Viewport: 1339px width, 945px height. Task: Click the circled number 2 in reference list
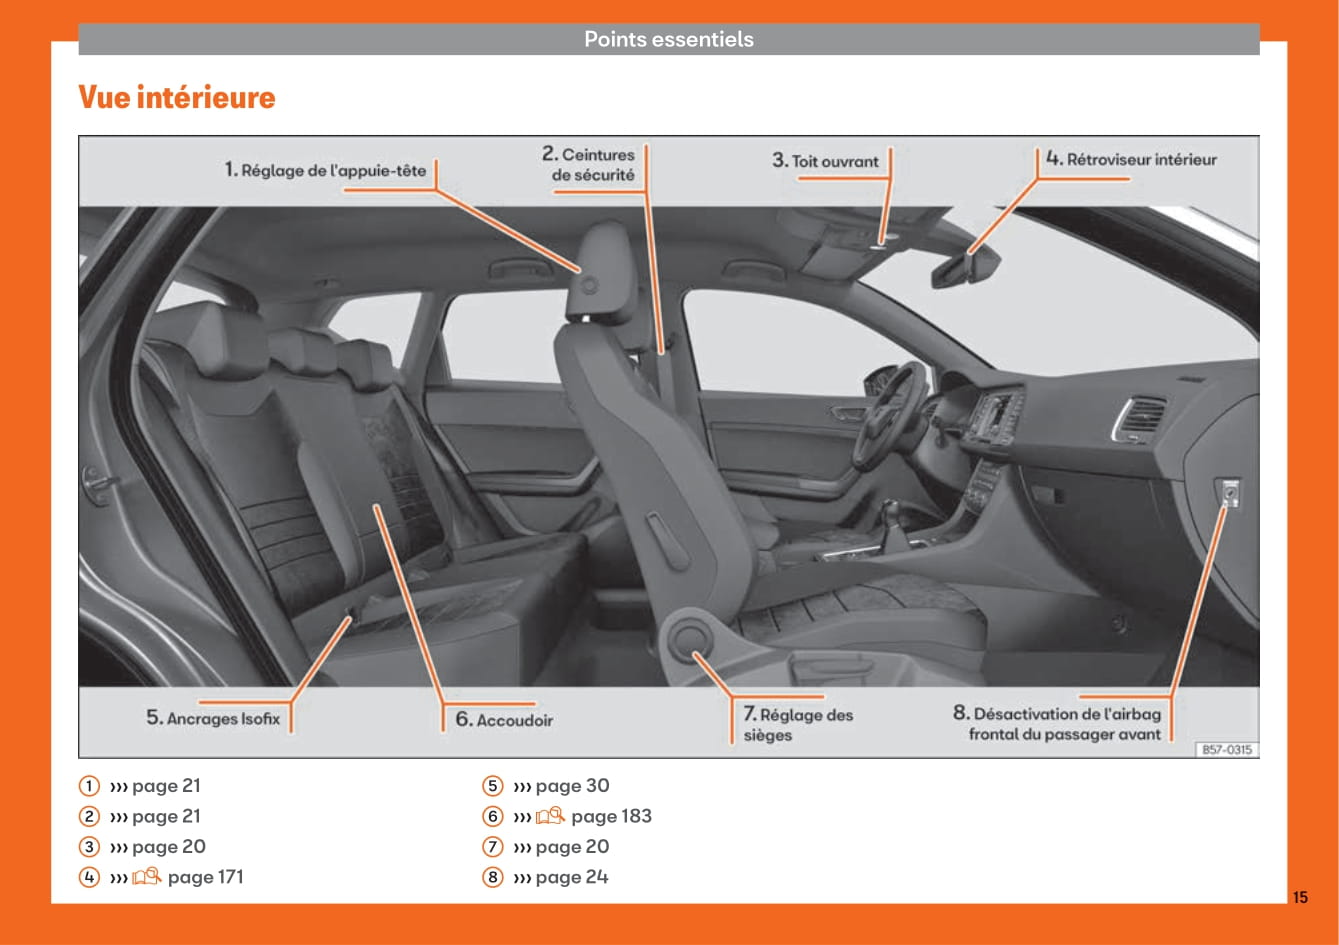(90, 817)
